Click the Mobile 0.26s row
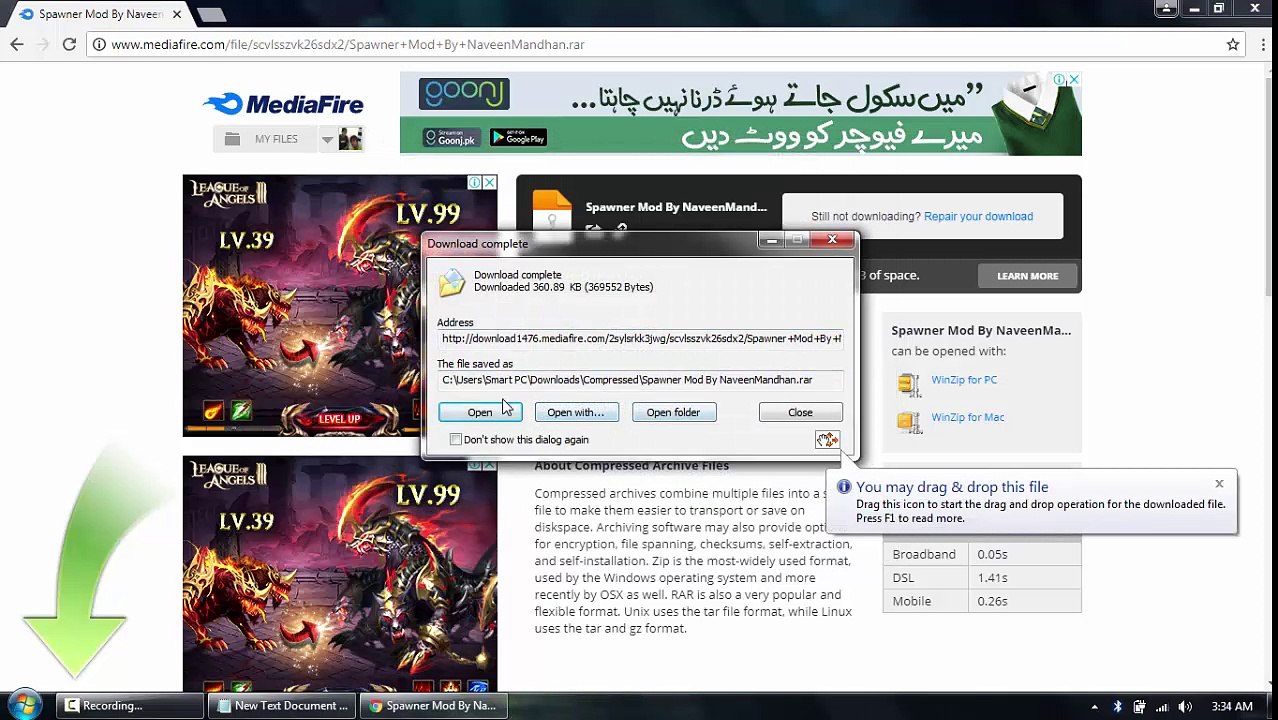 pyautogui.click(x=982, y=601)
